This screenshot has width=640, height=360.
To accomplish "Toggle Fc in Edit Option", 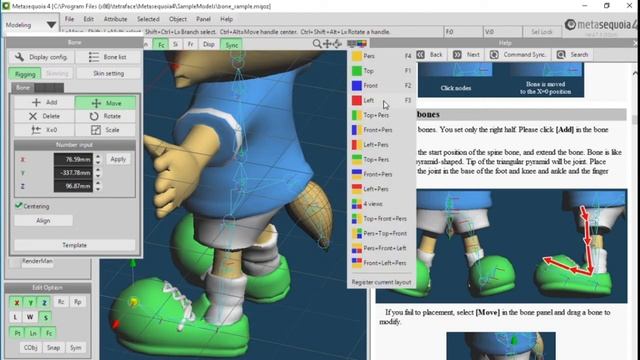I will (x=49, y=333).
